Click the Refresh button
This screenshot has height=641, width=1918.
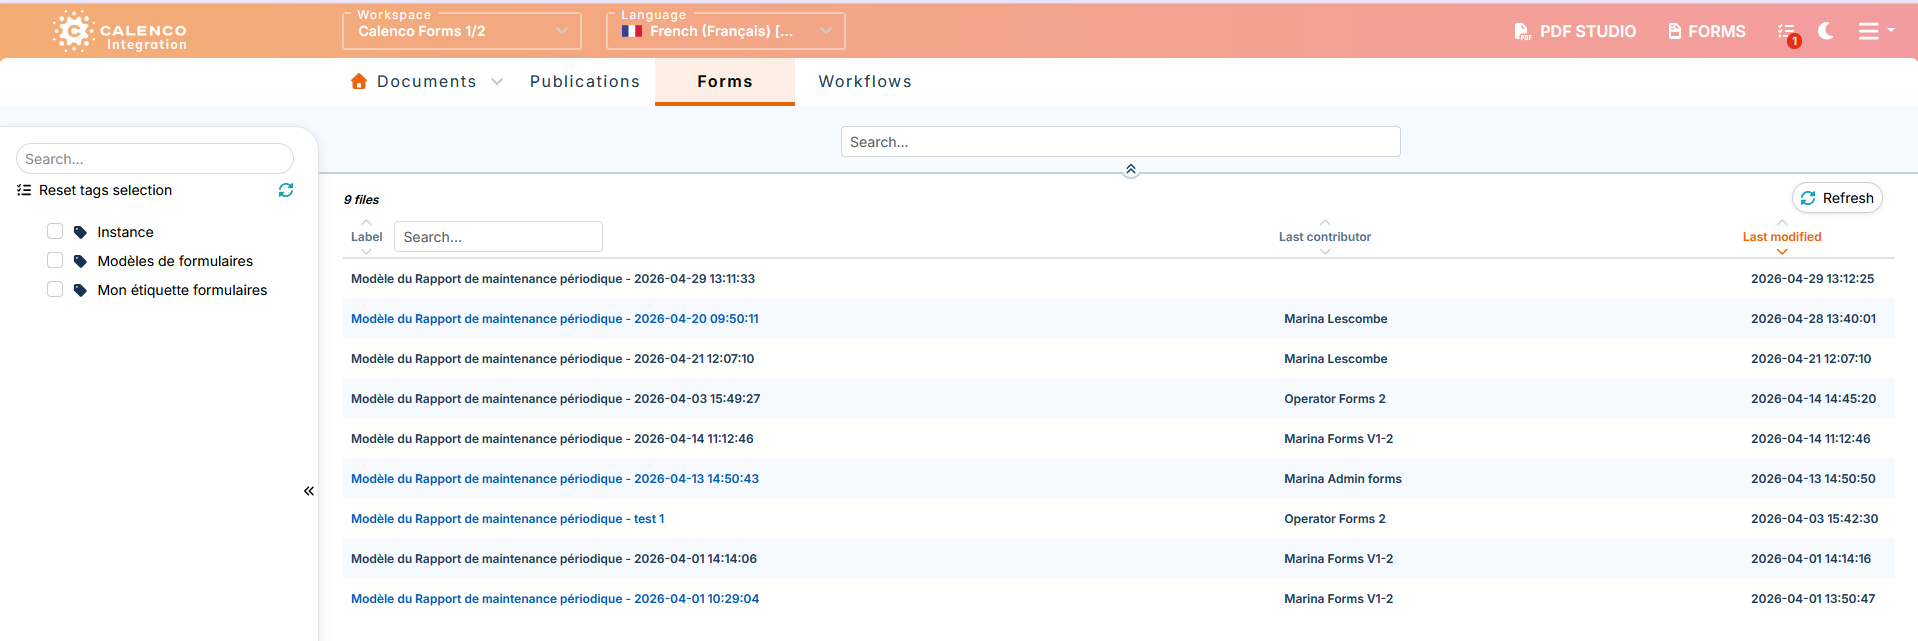coord(1838,198)
